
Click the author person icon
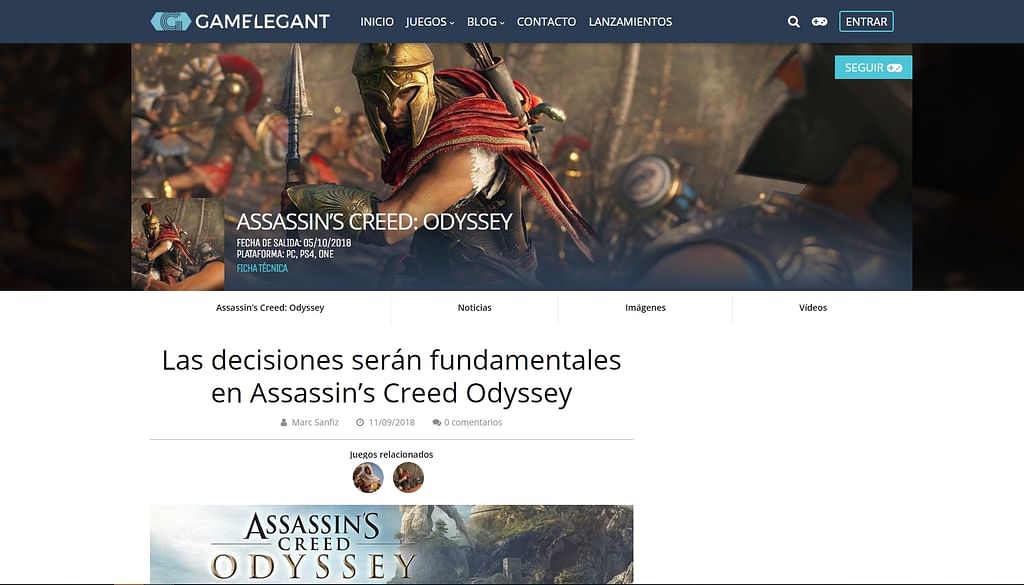(x=283, y=422)
